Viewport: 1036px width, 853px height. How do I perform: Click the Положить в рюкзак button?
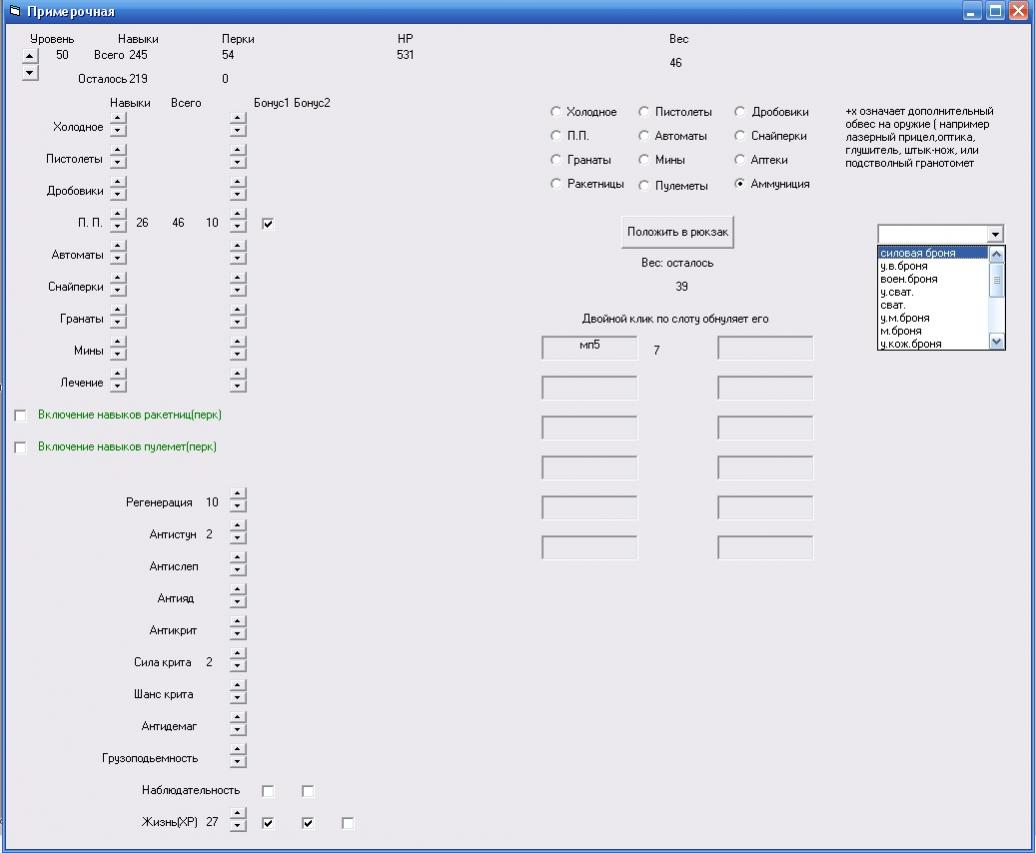pyautogui.click(x=677, y=232)
